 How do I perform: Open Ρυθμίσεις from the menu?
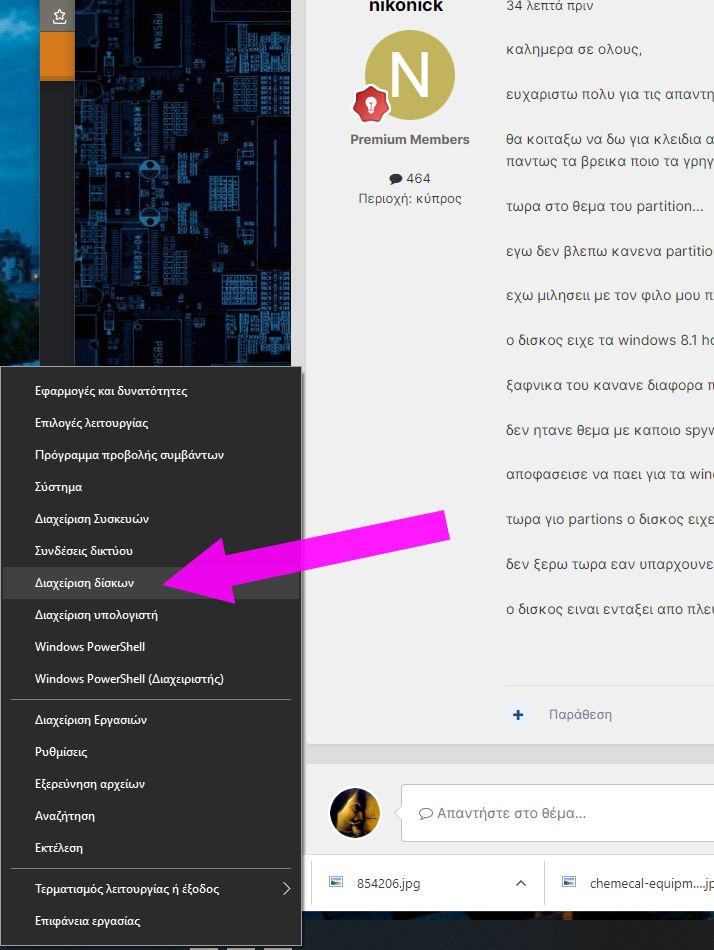pyautogui.click(x=151, y=752)
